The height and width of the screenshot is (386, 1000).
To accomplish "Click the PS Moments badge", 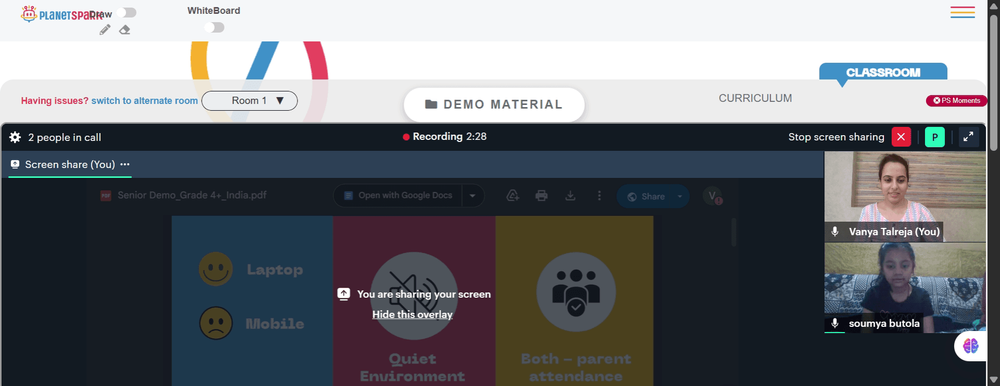I will click(957, 100).
